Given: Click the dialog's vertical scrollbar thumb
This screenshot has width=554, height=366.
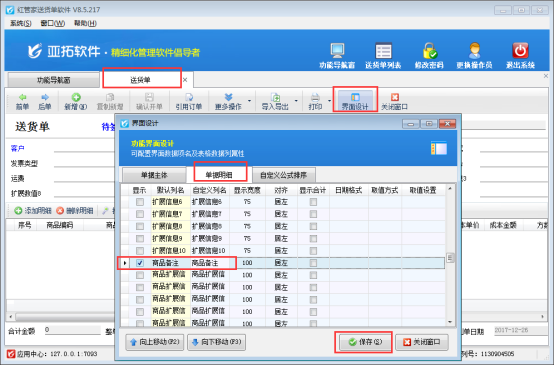Looking at the screenshot, I should tap(450, 258).
